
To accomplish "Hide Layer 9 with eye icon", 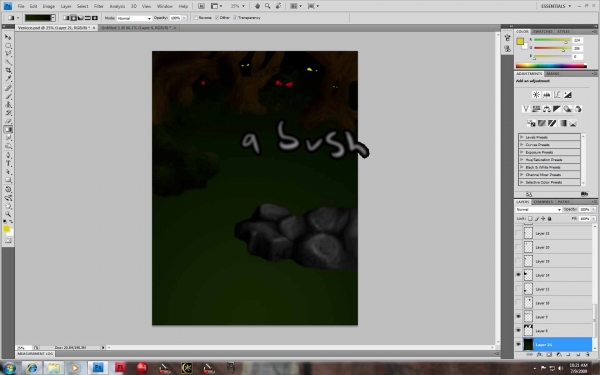I will coord(518,316).
